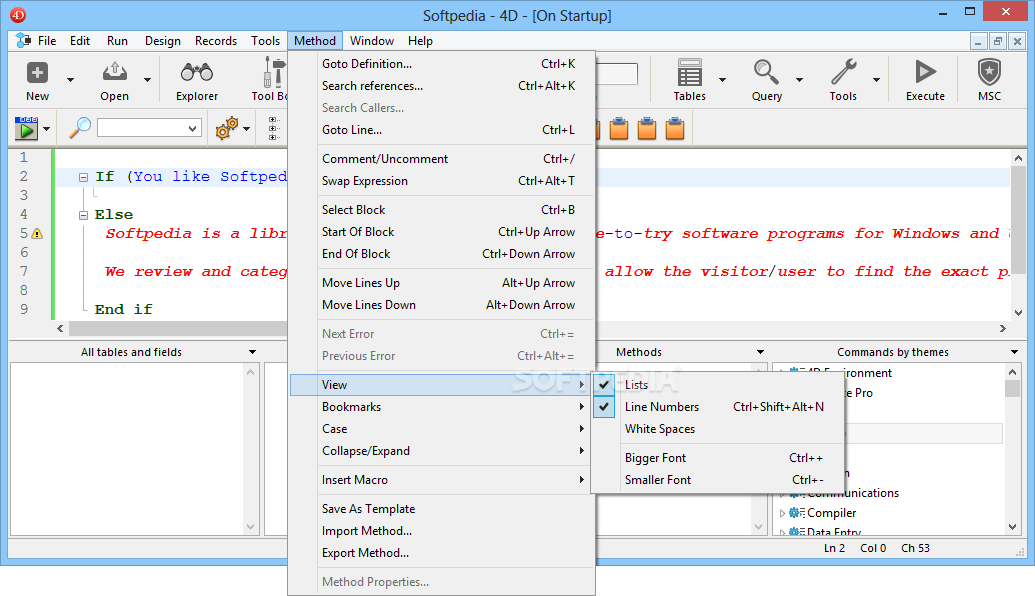Click the expand/collapse tree icon in toolbar
Screen dimensions: 1035x596
point(274,128)
